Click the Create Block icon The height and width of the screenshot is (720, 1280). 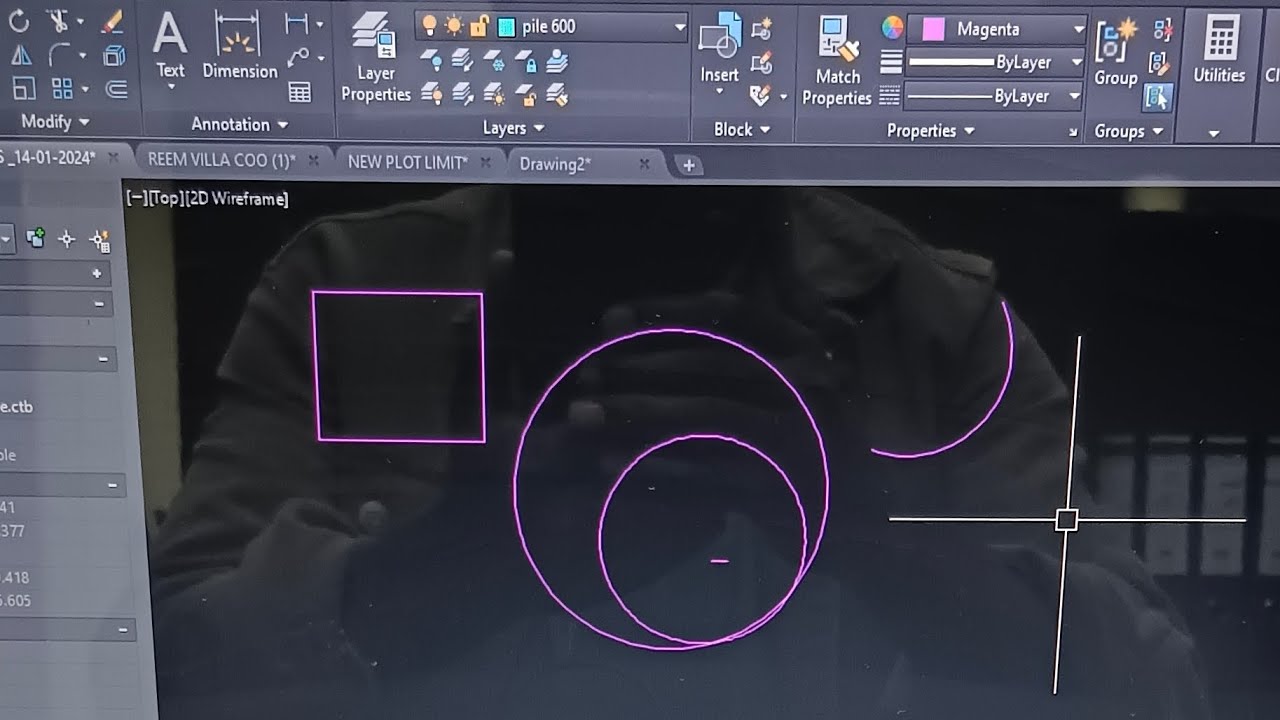coord(761,28)
